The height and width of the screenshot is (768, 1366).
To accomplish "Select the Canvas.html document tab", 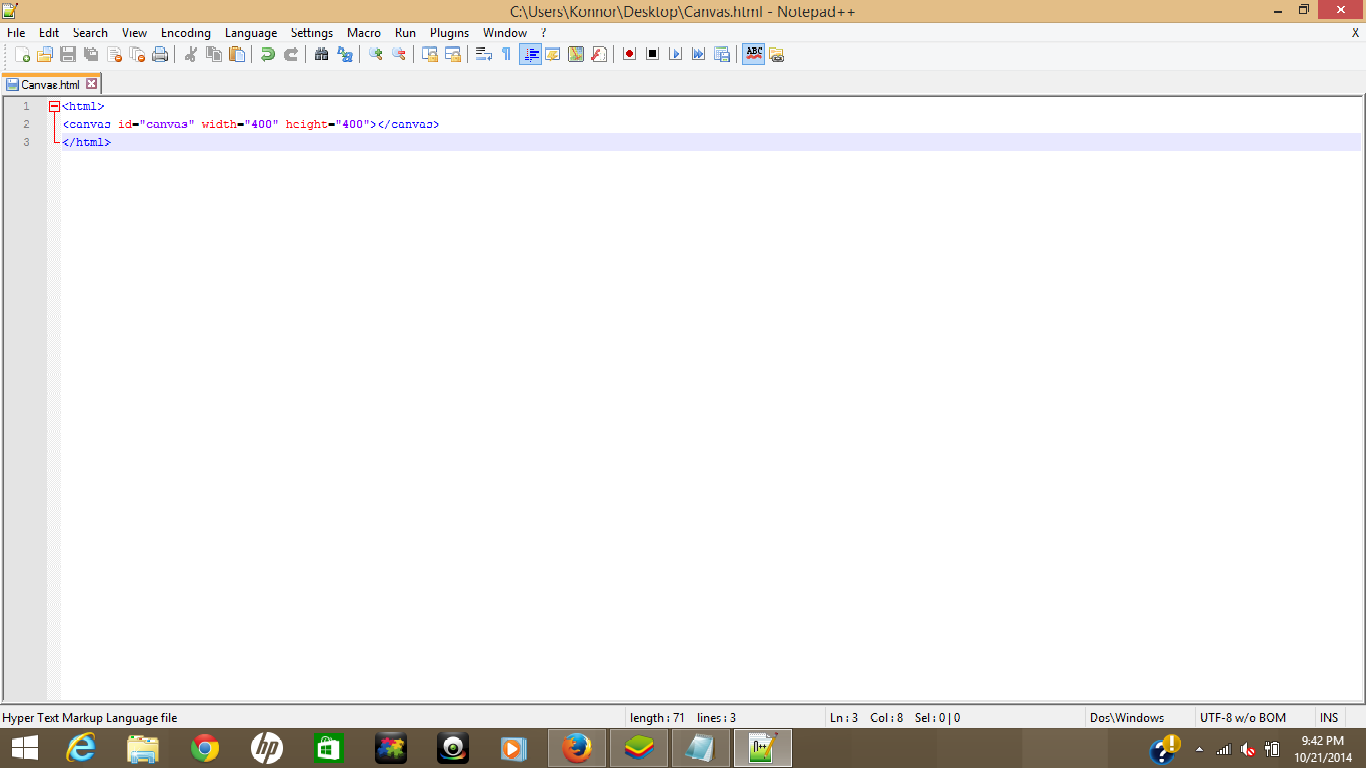I will pyautogui.click(x=50, y=84).
